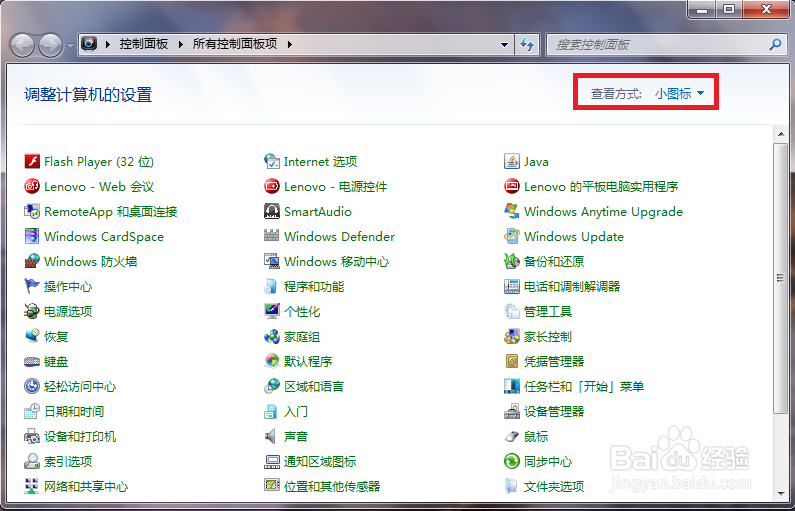795x511 pixels.
Task: Open the 索引选项 link
Action: click(68, 461)
